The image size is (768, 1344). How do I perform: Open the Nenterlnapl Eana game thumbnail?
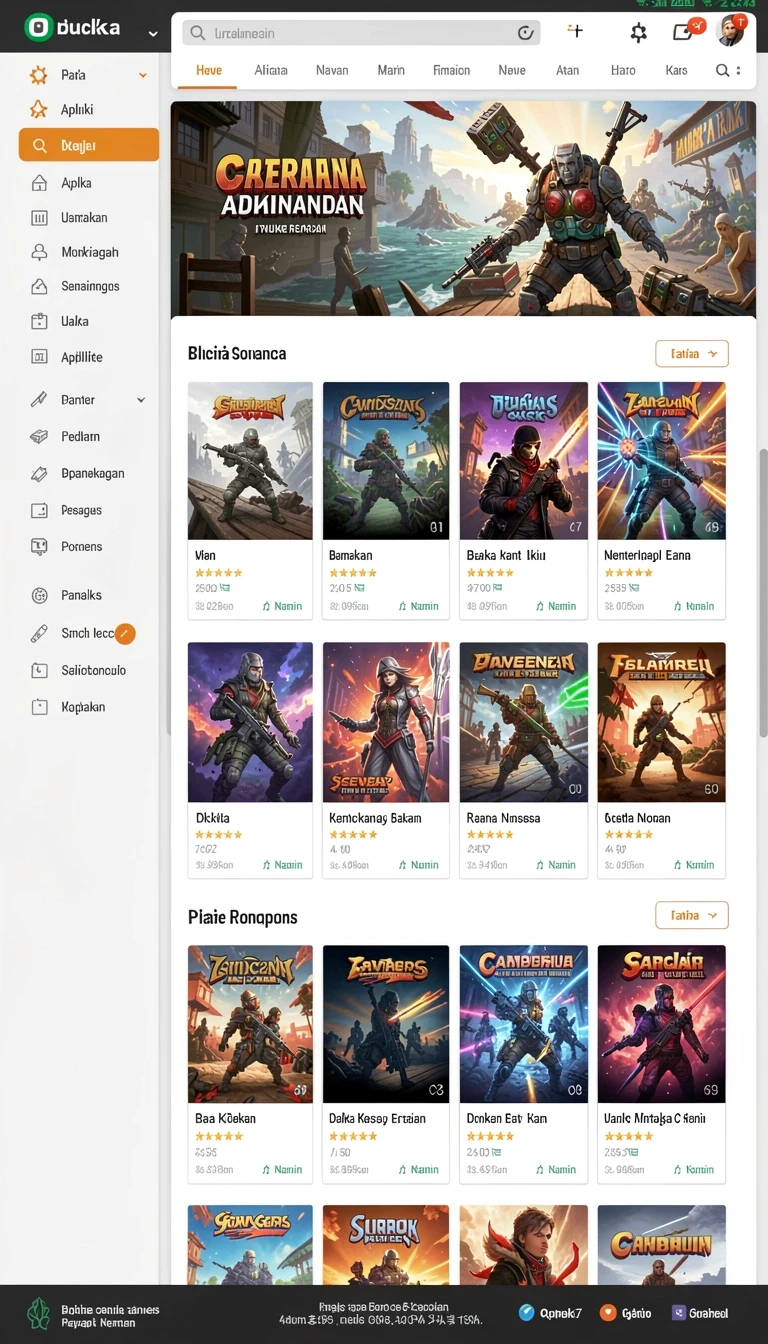661,461
